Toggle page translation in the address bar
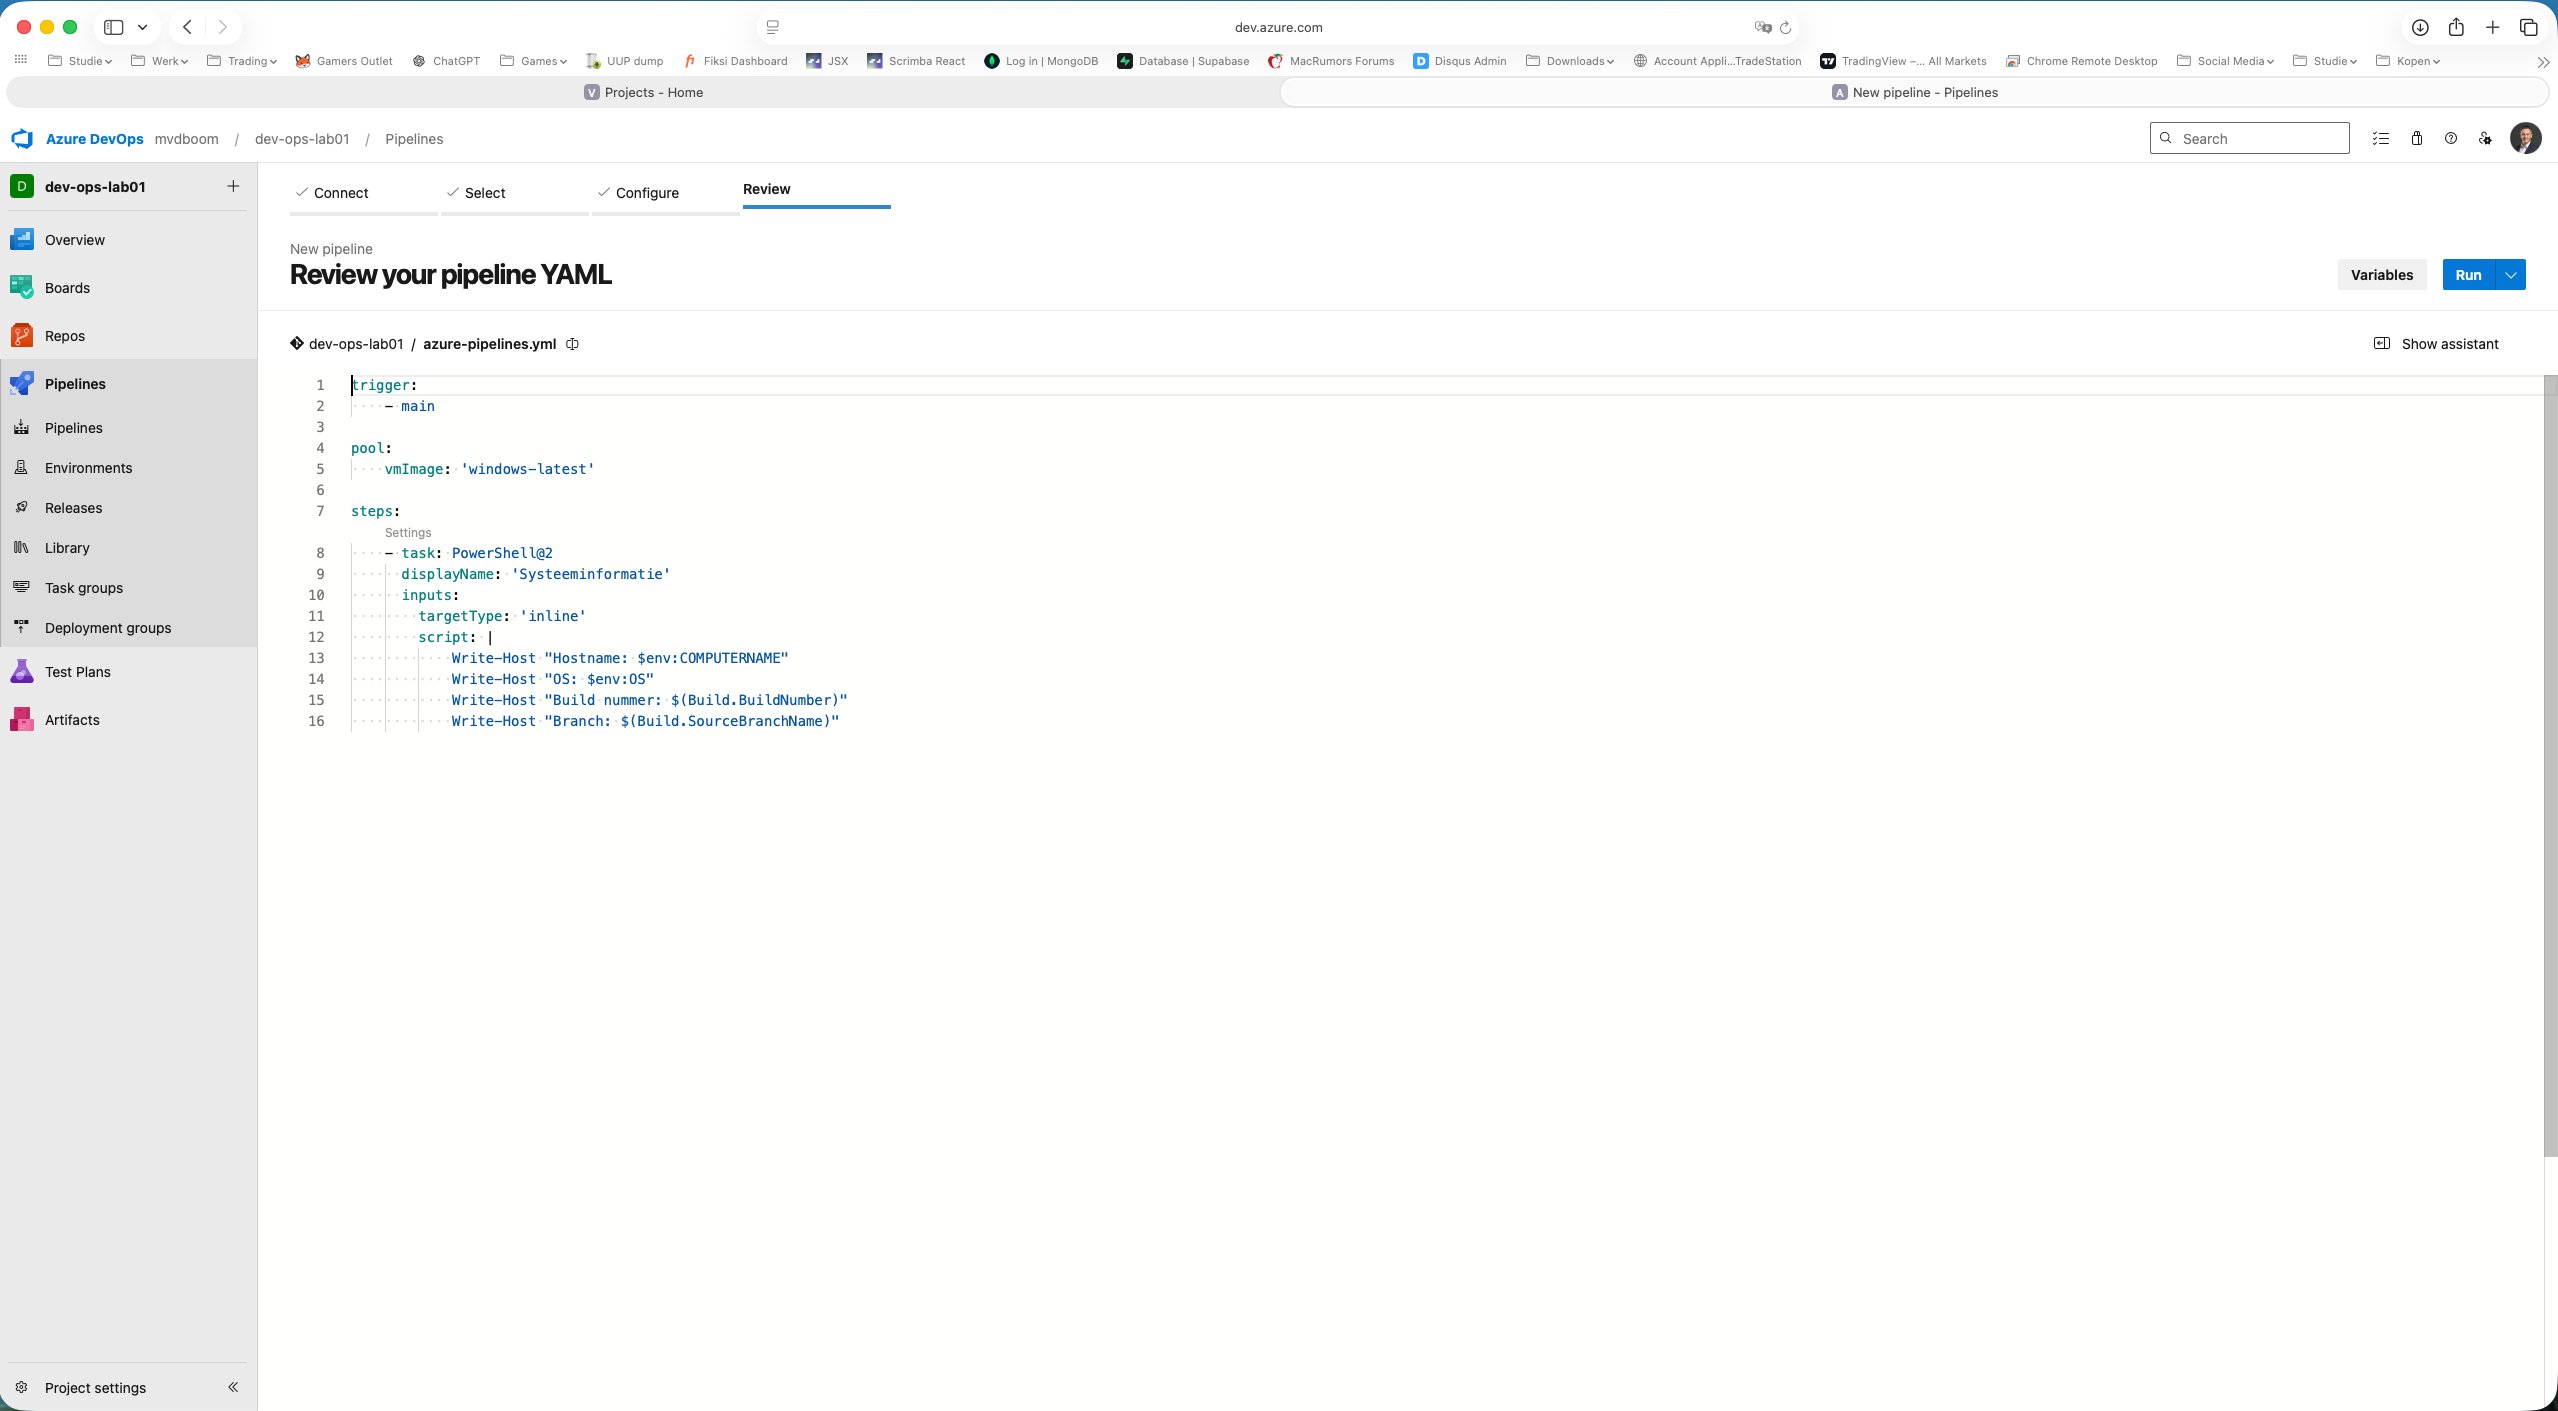 click(1762, 27)
